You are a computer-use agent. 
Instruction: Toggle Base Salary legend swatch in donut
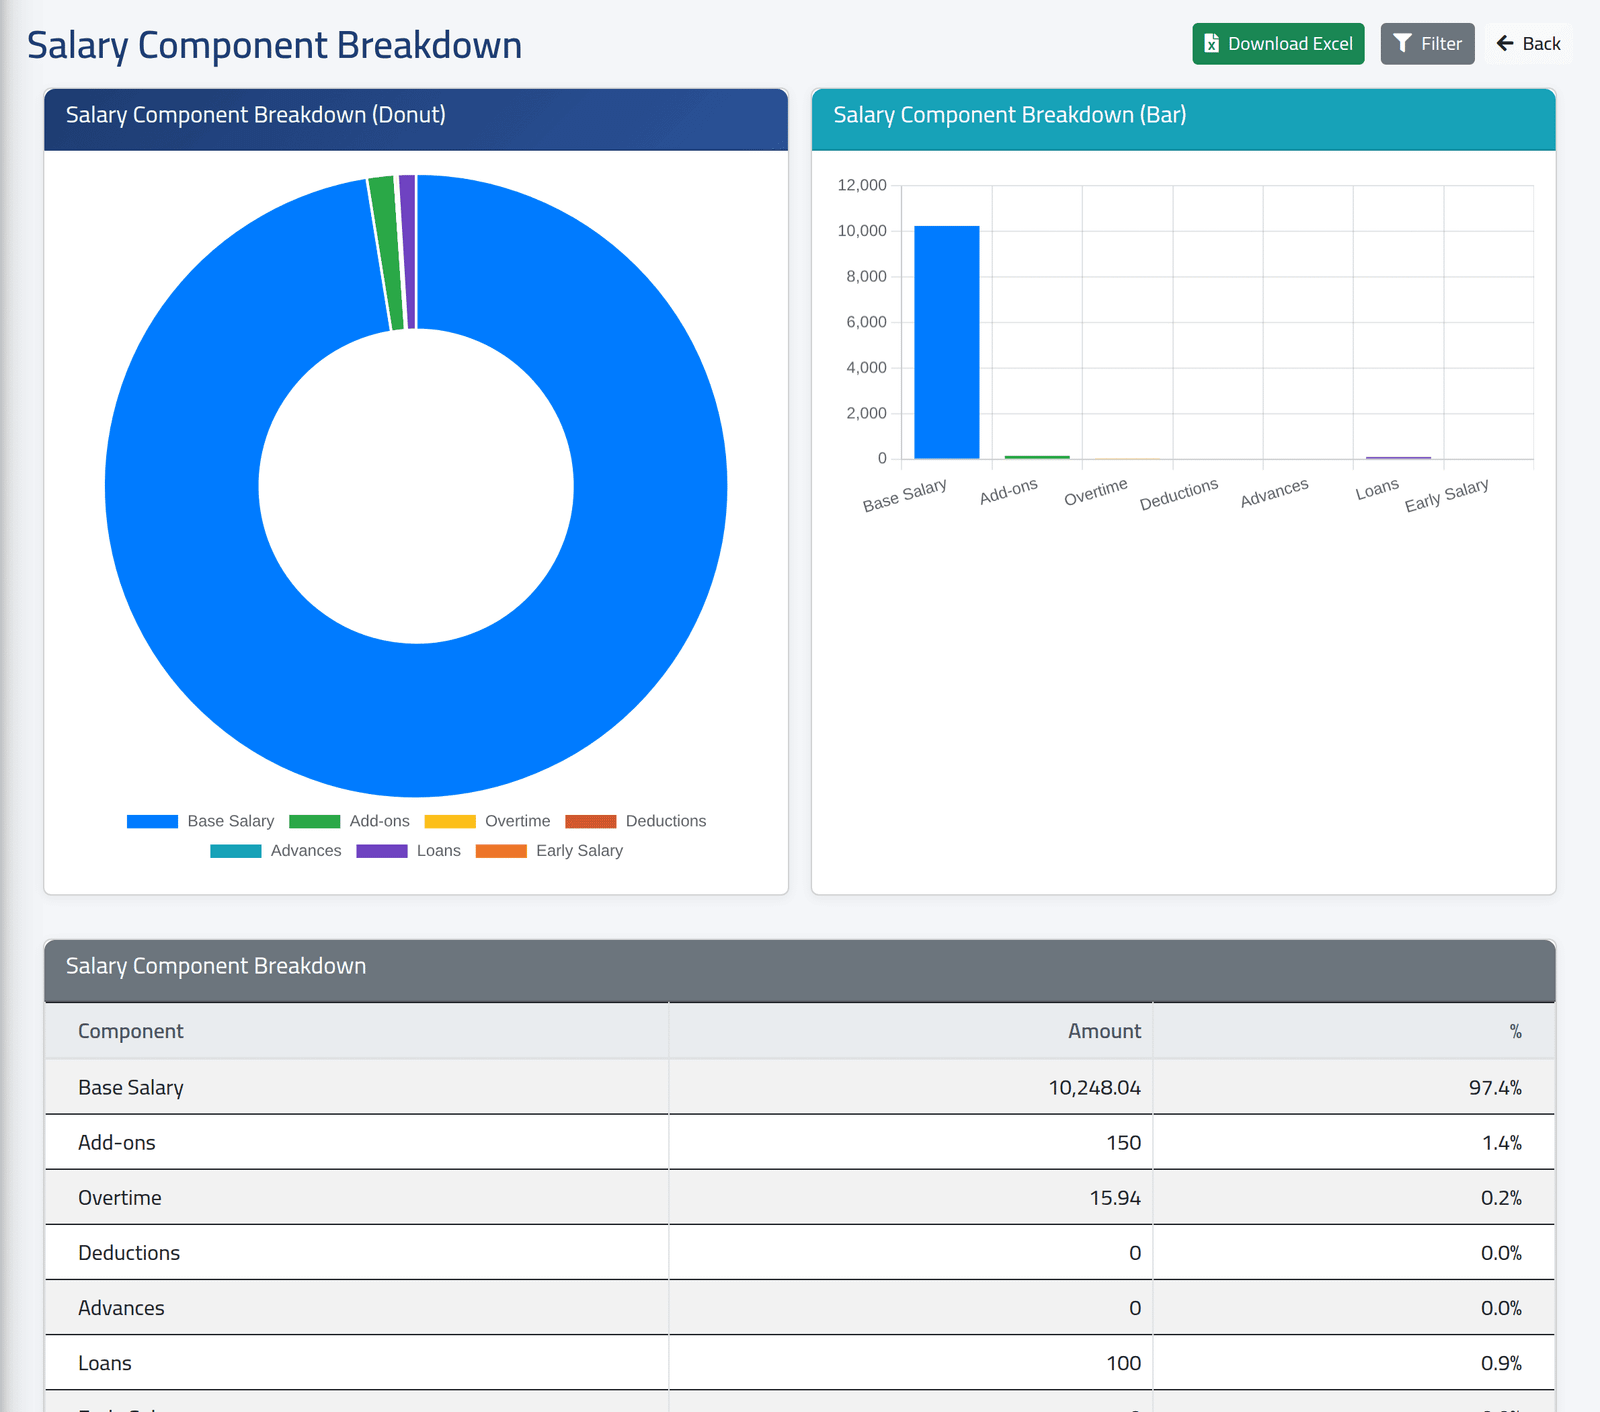tap(152, 821)
